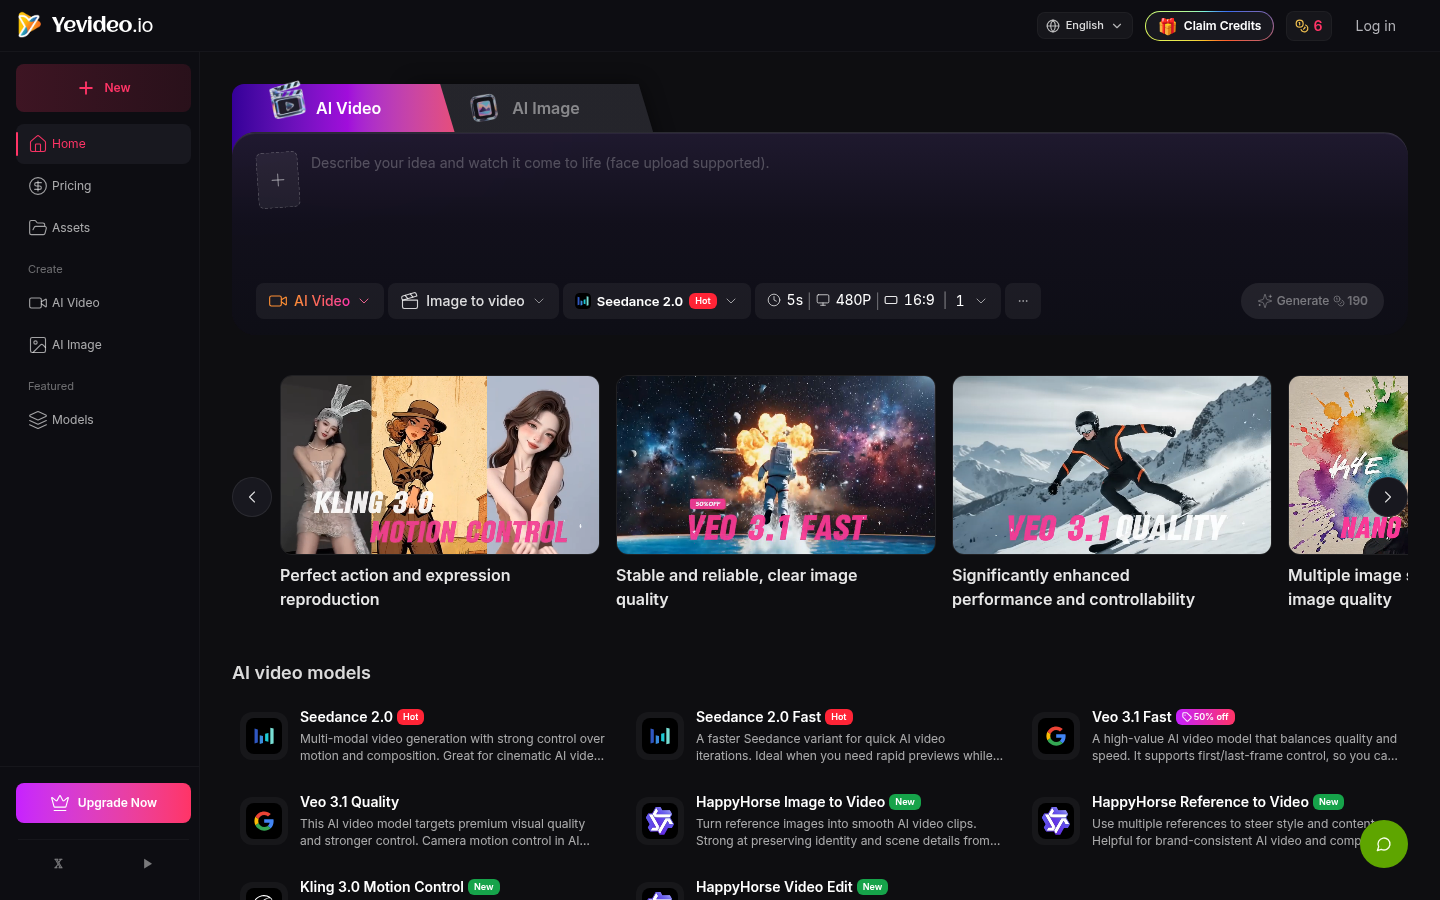Open Models under Featured
Viewport: 1440px width, 900px height.
click(x=104, y=420)
